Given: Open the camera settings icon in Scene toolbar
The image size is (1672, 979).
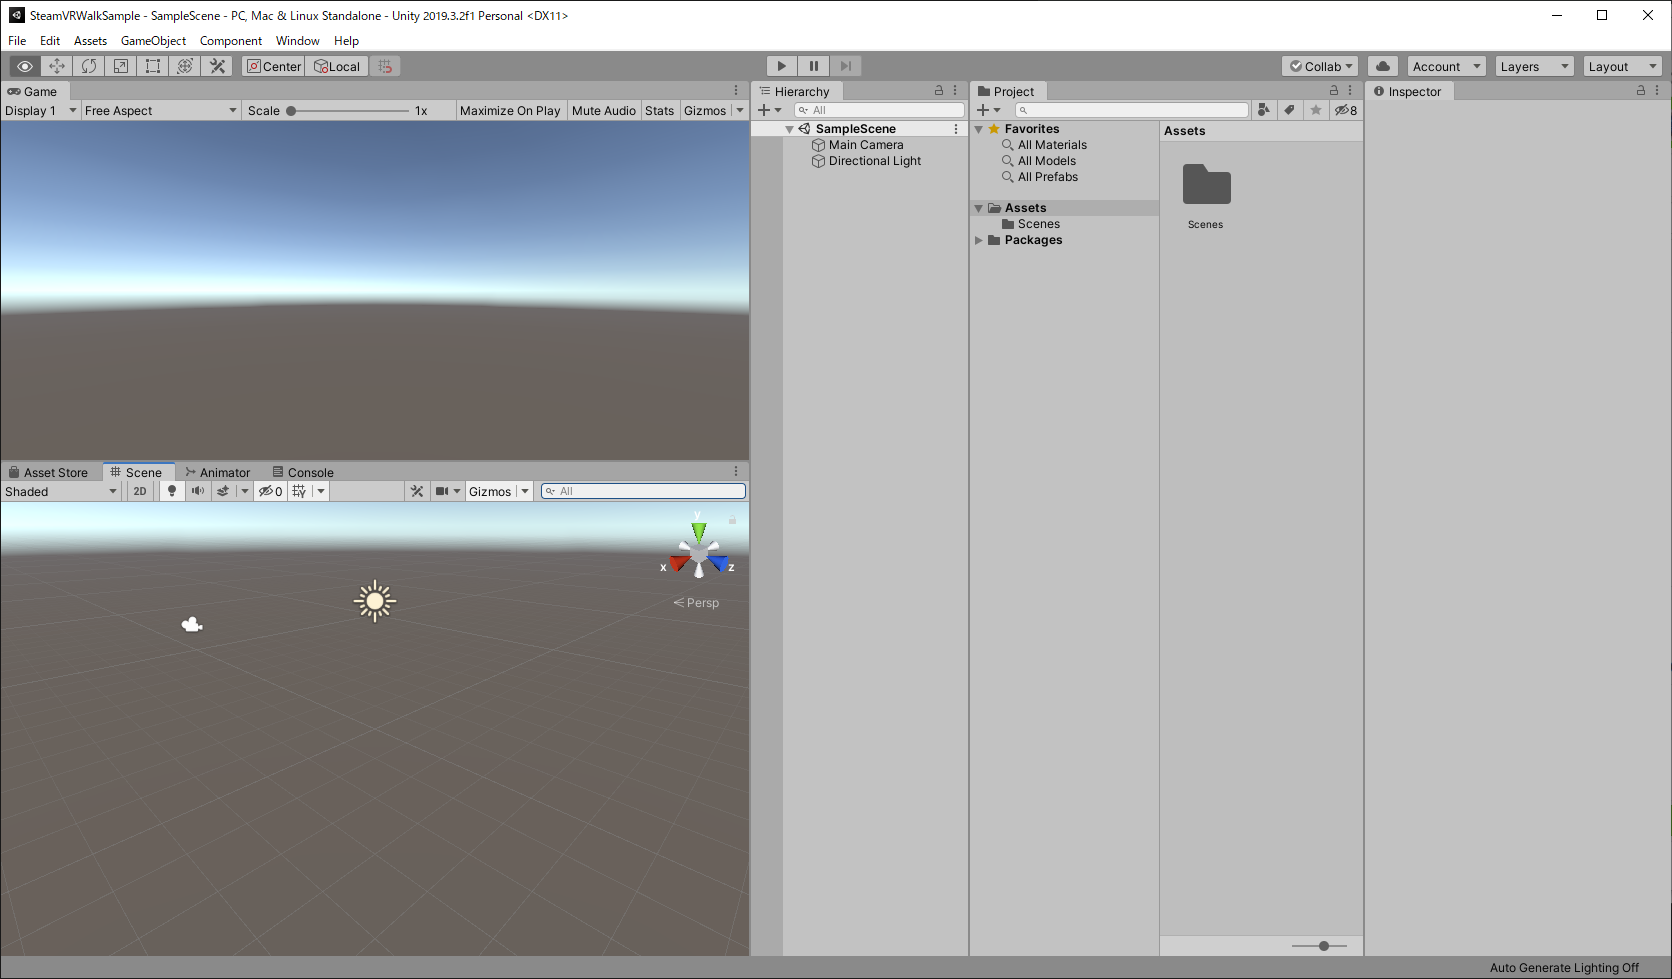Looking at the screenshot, I should tap(443, 490).
